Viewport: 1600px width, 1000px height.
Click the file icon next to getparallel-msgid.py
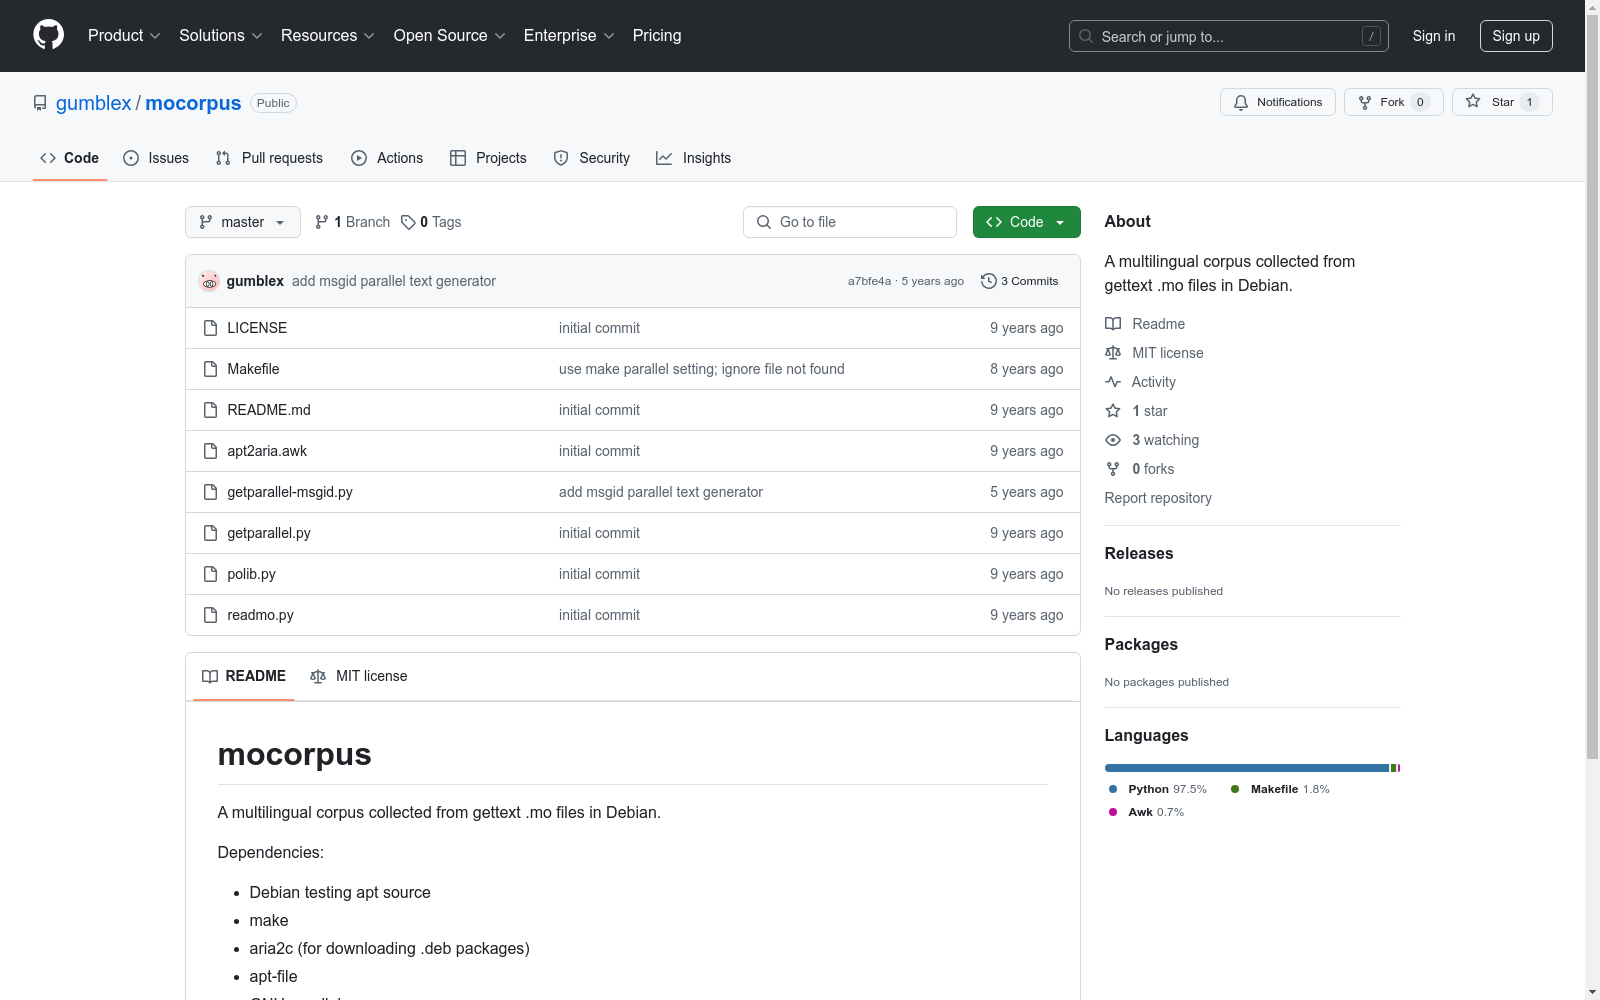210,492
